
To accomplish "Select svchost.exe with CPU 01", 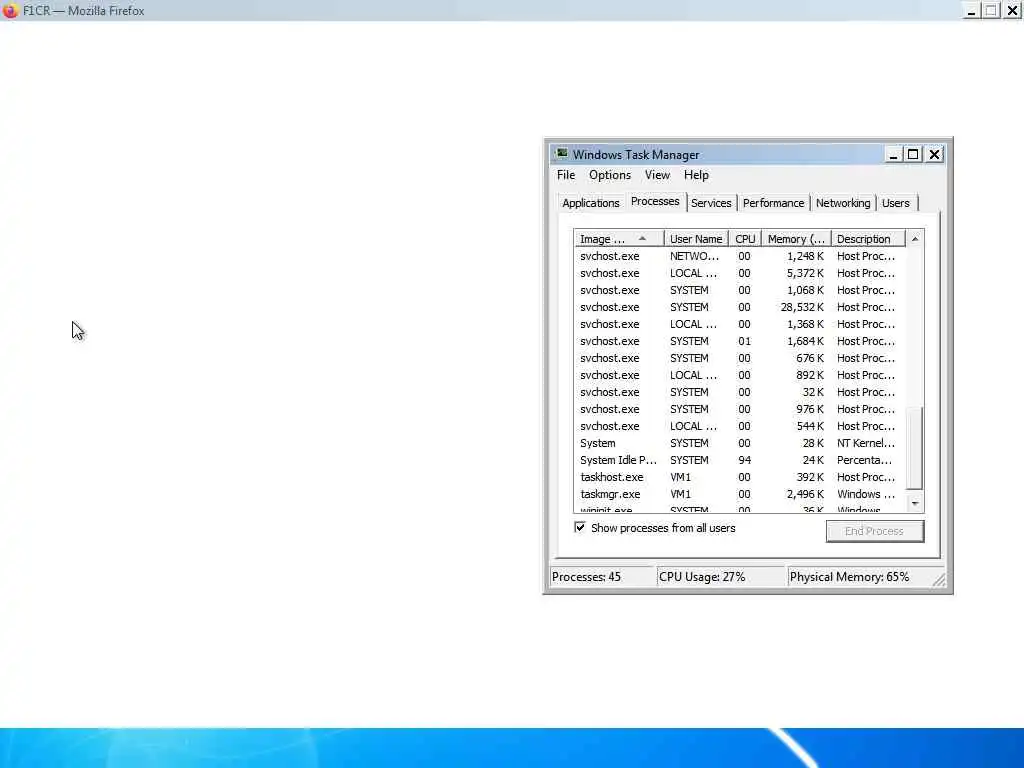I will coord(740,342).
